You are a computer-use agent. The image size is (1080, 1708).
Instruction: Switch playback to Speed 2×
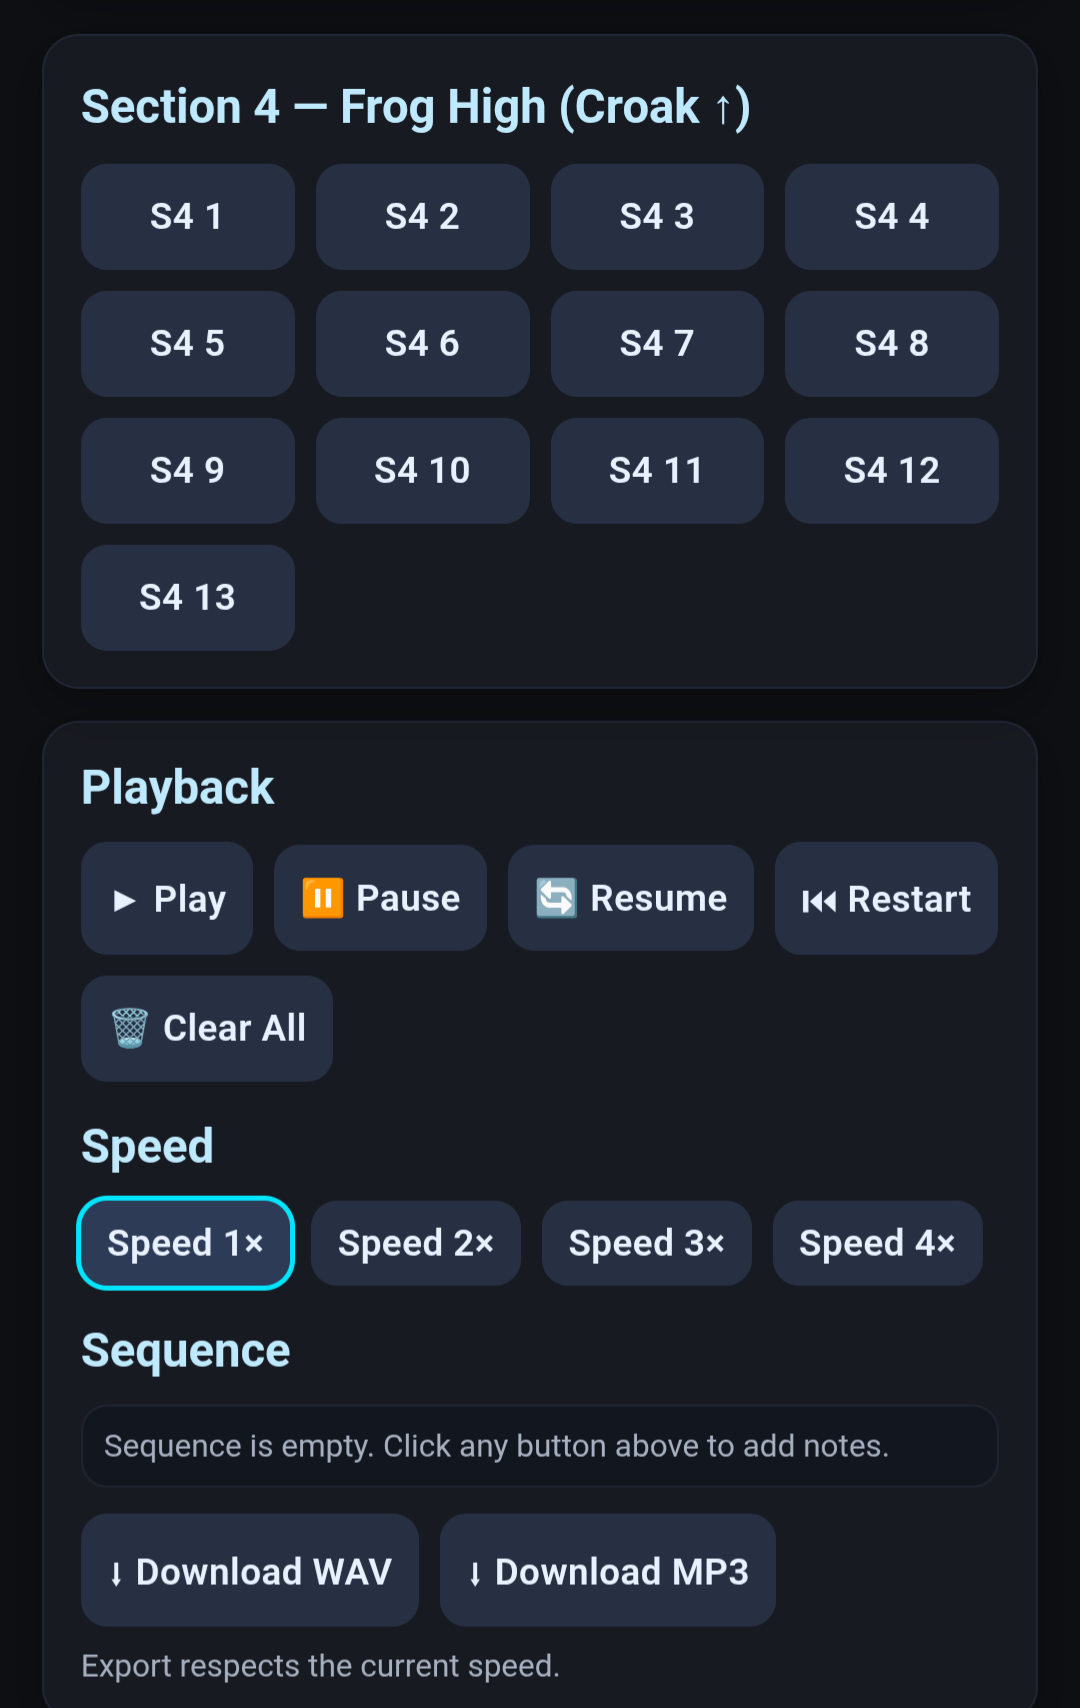[x=416, y=1243]
